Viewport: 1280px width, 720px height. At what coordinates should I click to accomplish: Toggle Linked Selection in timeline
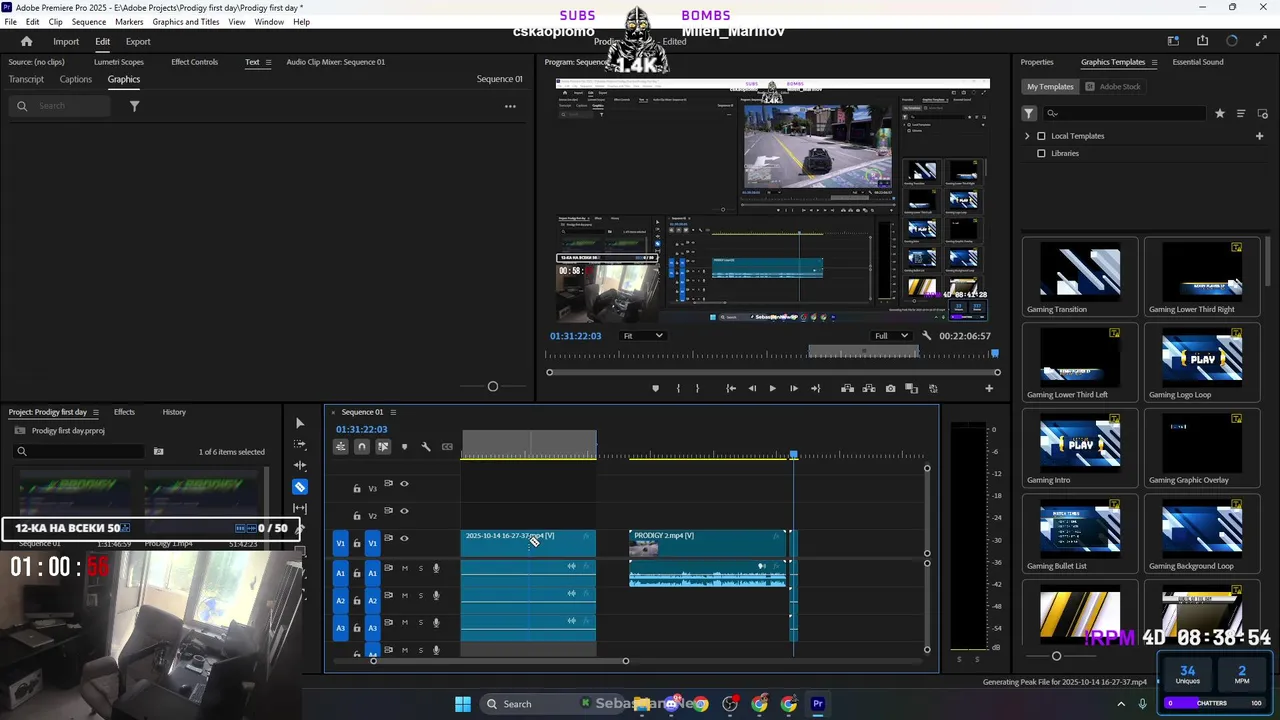383,446
